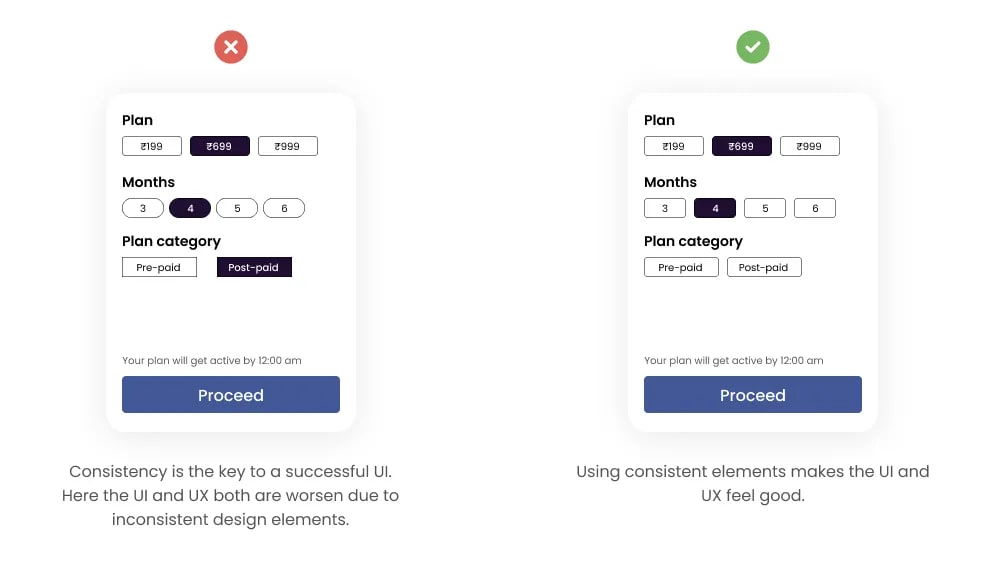Click Proceed button in the right card
1003x577 pixels.
pos(753,394)
